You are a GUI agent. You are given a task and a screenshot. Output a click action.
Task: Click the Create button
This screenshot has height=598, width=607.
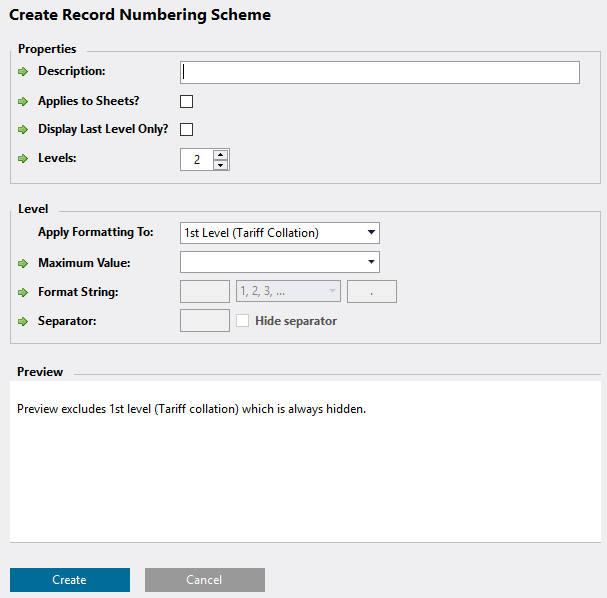[70, 580]
